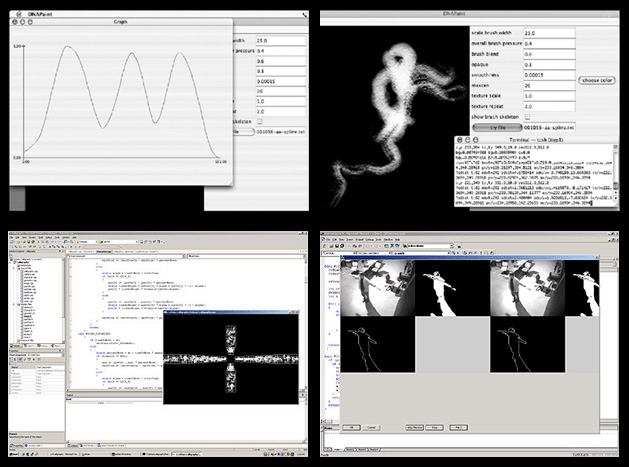Viewport: 629px width, 467px height.
Task: Click the second contour outline image in the dialog
Action: point(528,344)
